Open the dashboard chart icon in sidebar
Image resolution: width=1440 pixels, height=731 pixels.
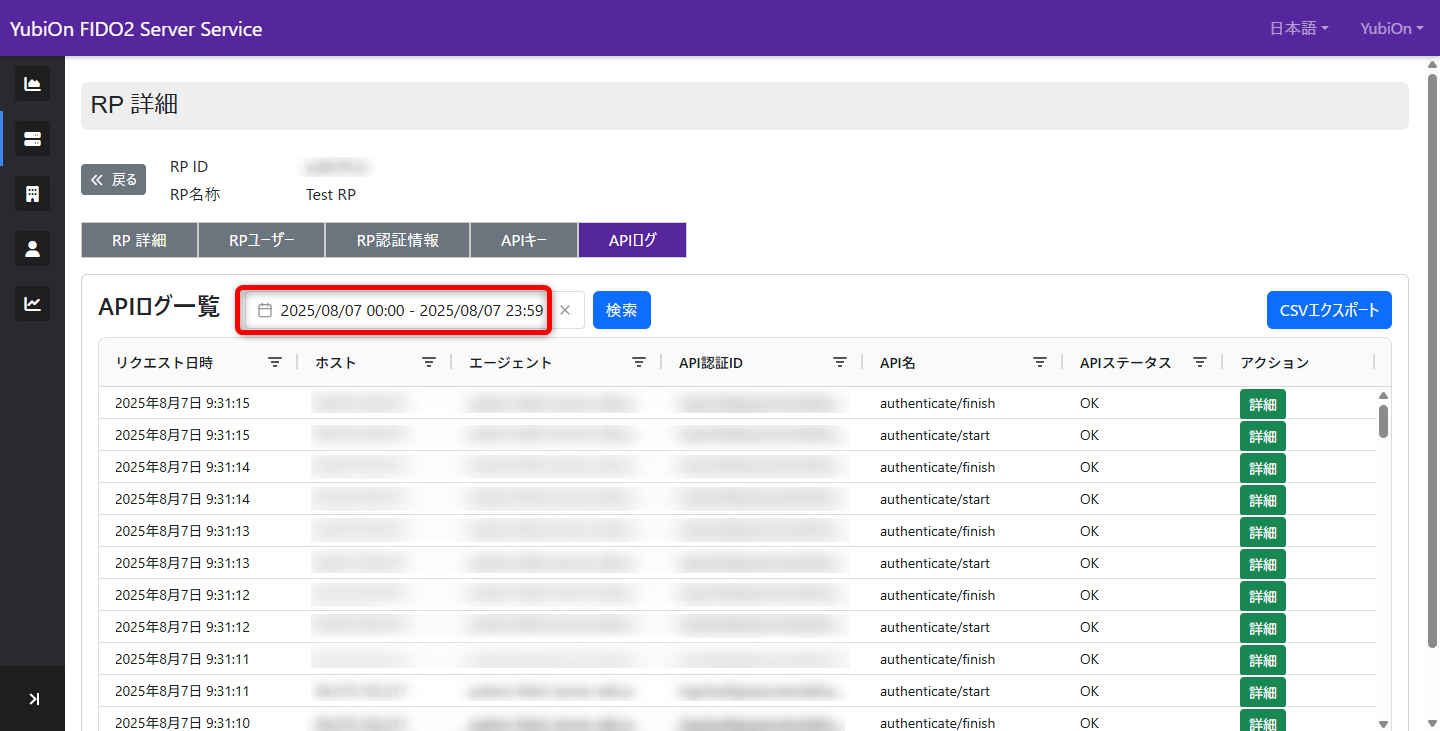click(32, 84)
